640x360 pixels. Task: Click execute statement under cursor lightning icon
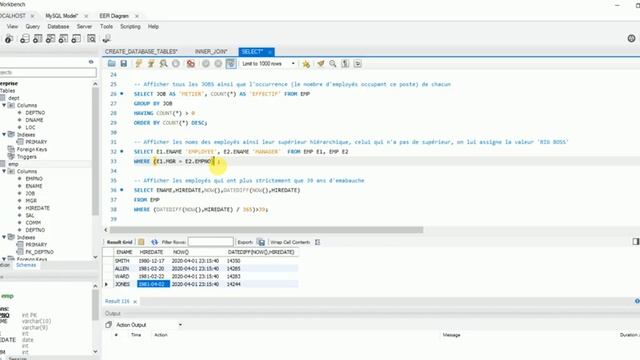[151, 64]
